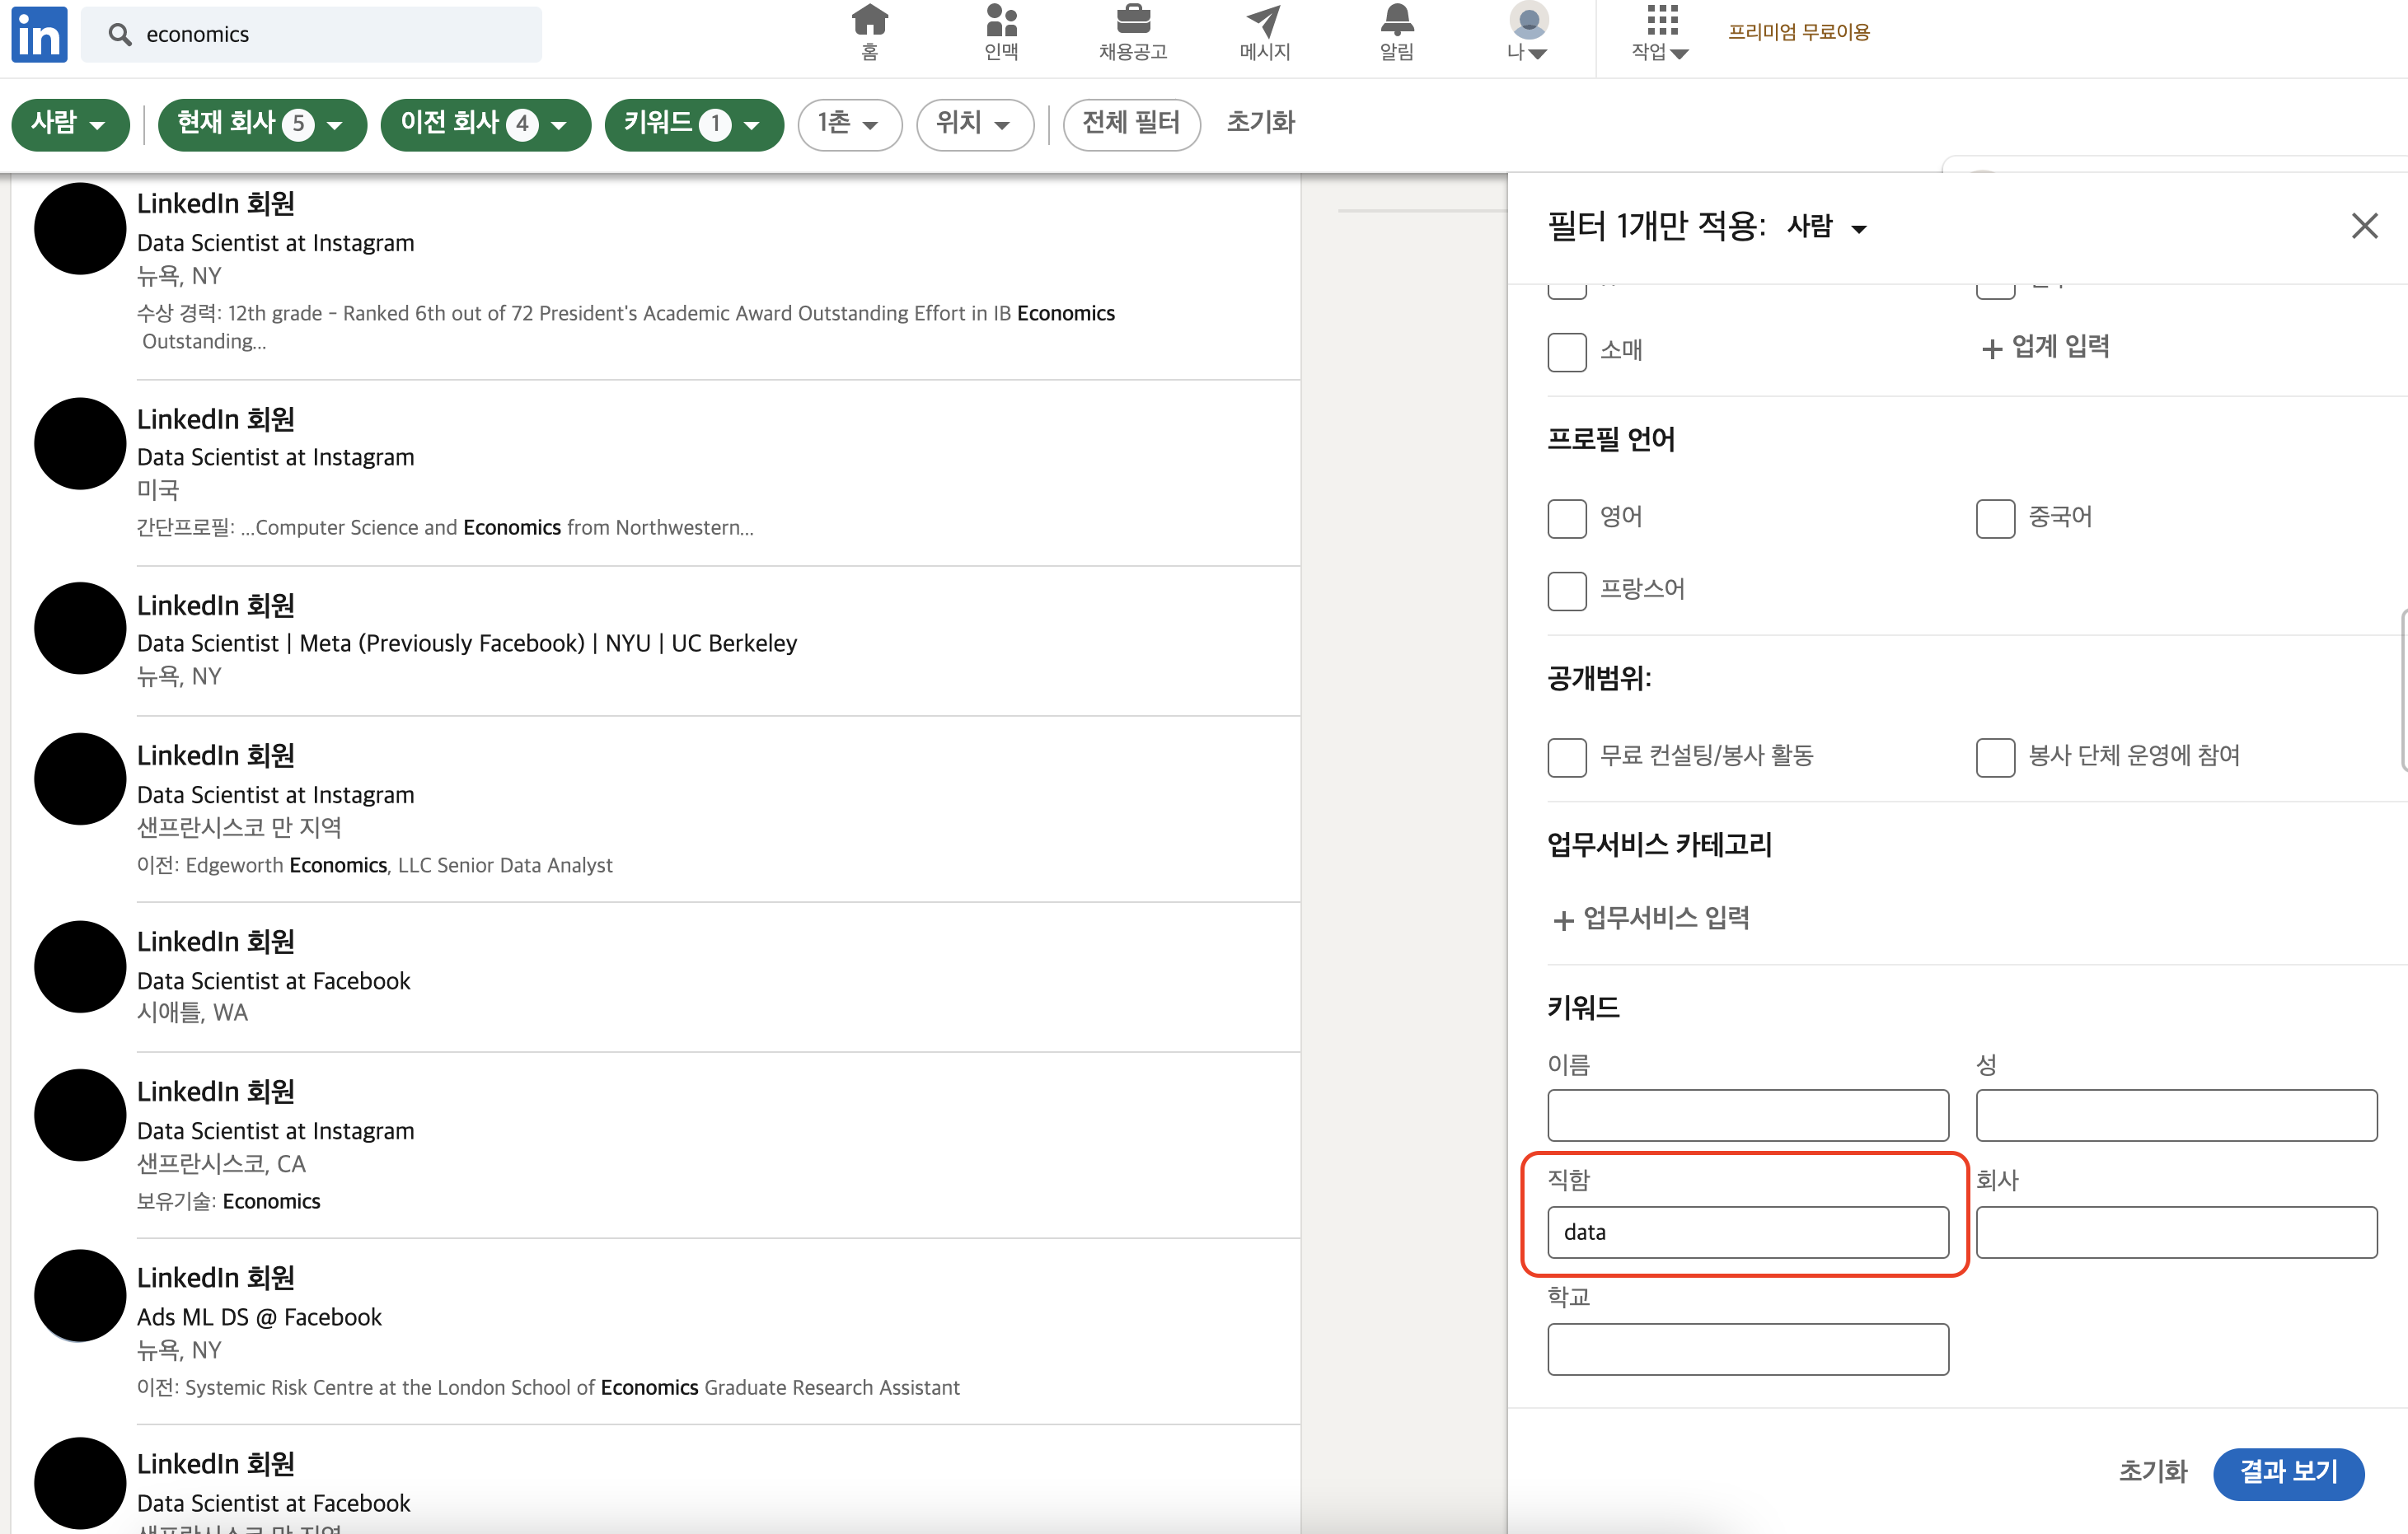Click the 'Ads ML DS @ Facebook' headline
Screen dimensions: 2408x1534
pos(259,1317)
